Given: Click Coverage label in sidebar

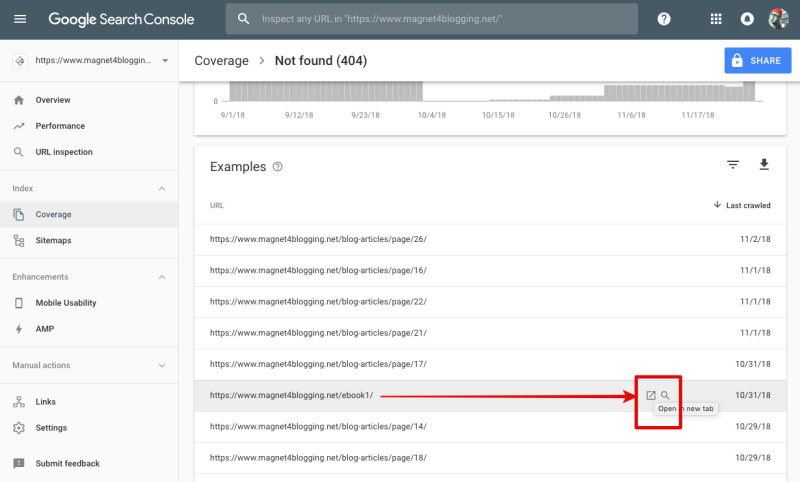Looking at the screenshot, I should 54,215.
